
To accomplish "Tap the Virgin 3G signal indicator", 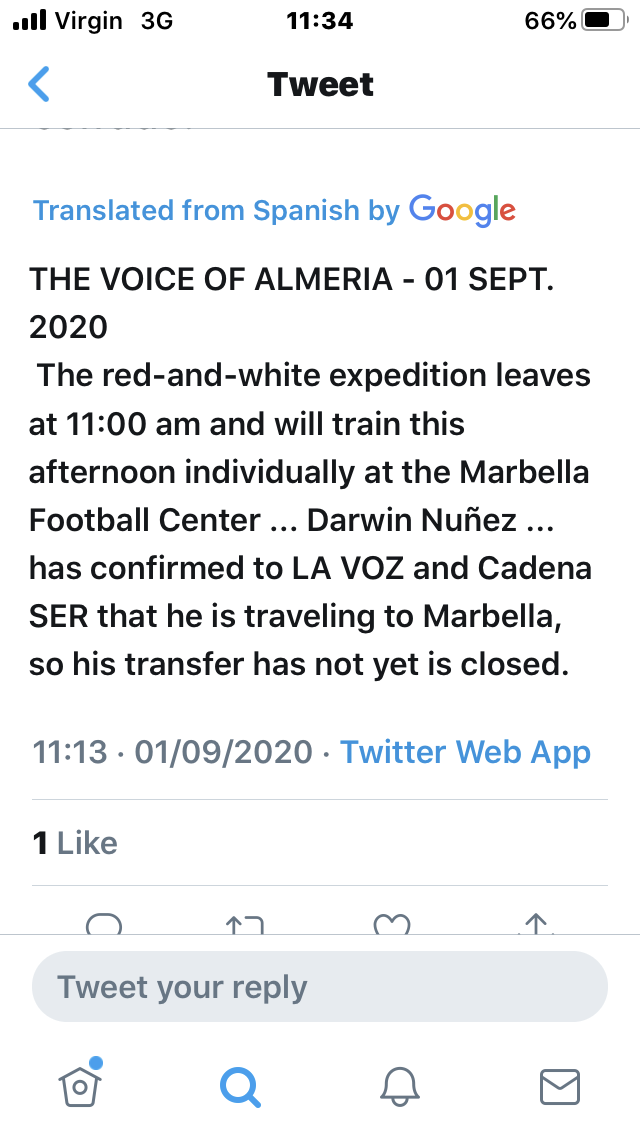I will tap(93, 20).
